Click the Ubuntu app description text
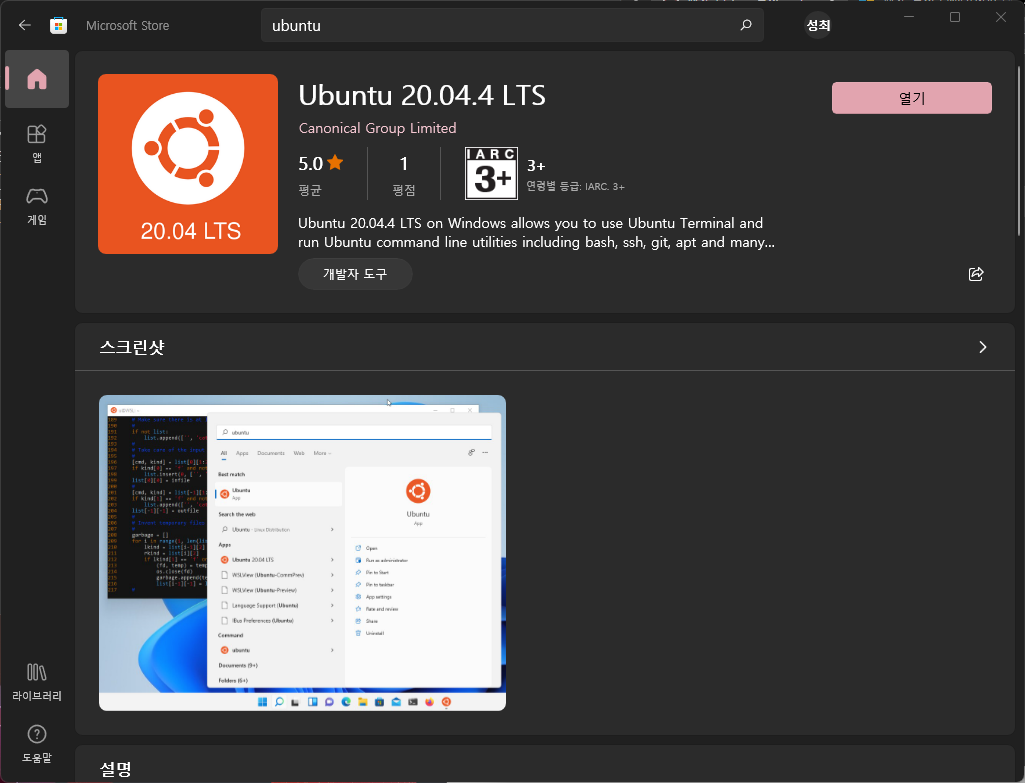Image resolution: width=1025 pixels, height=783 pixels. point(536,233)
